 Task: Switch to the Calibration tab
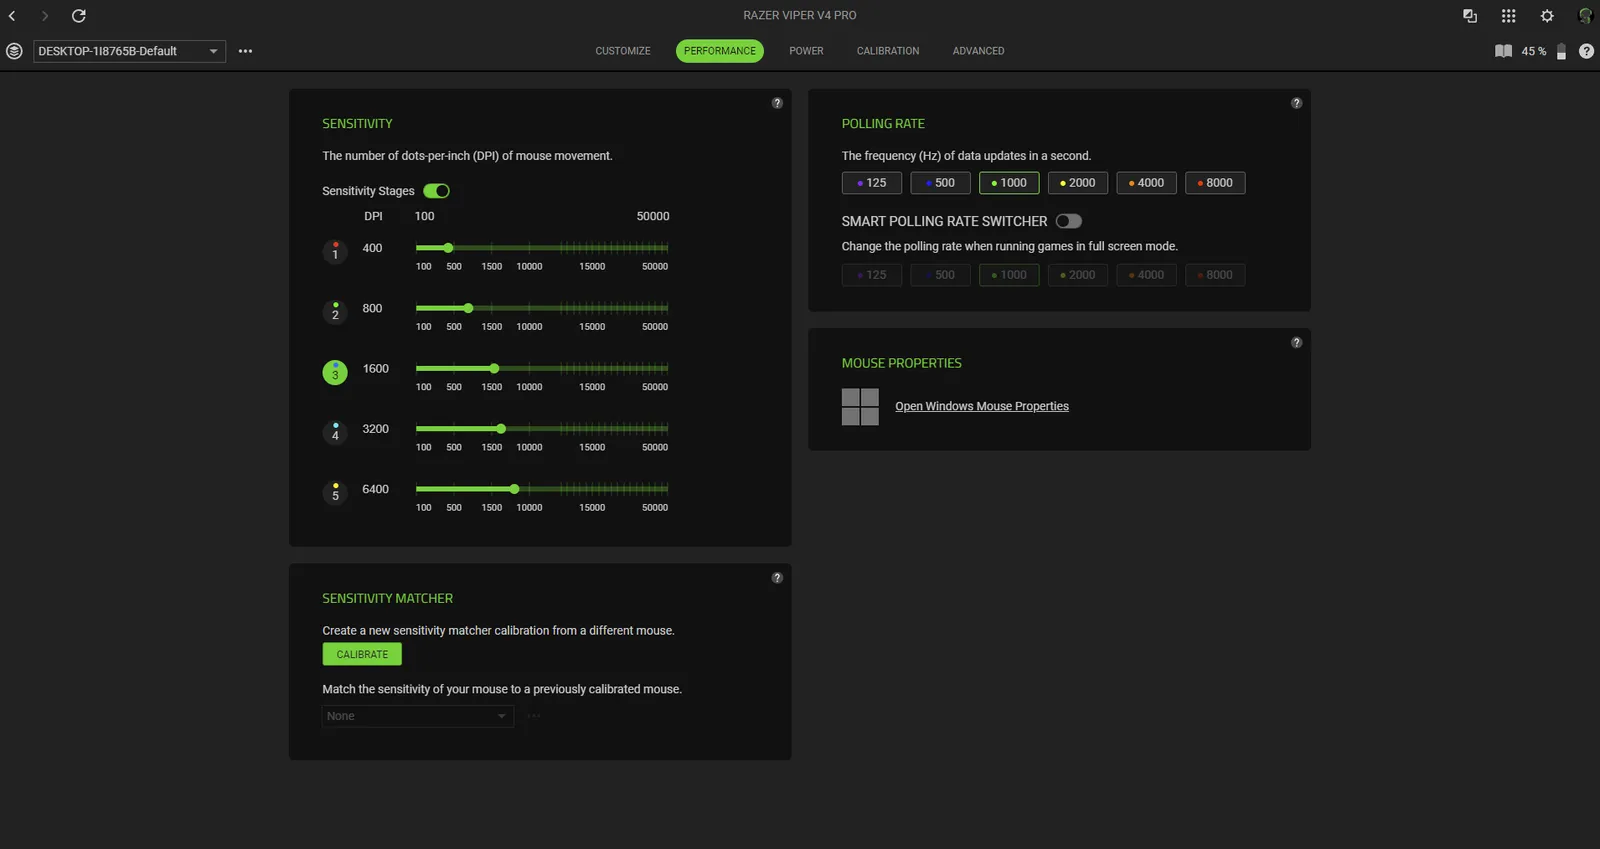click(887, 51)
